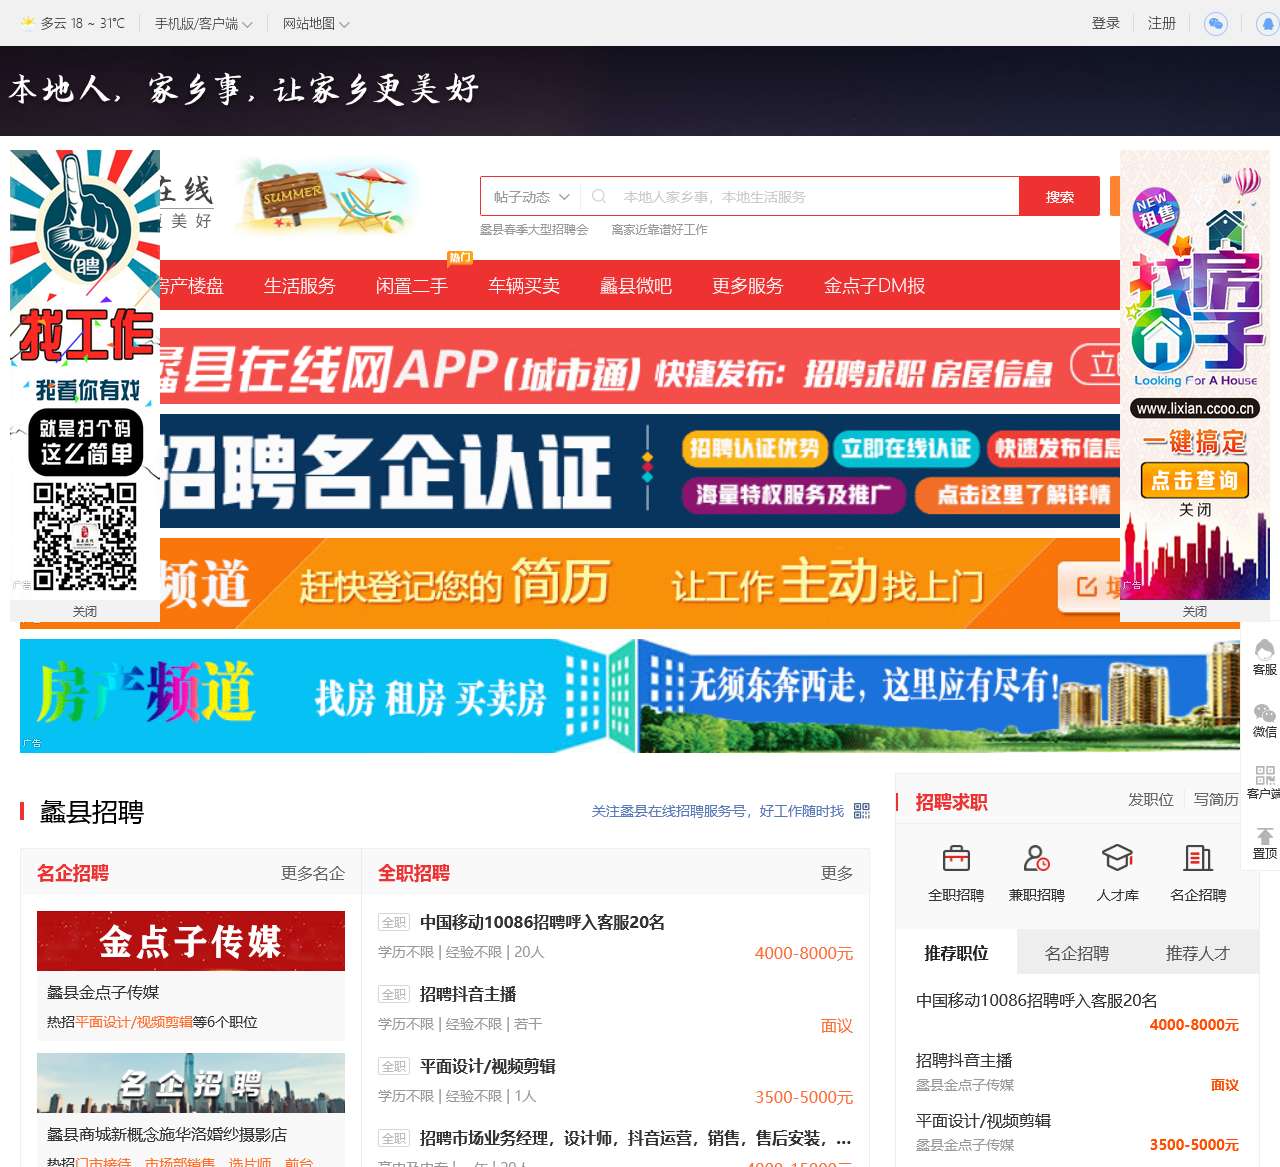The width and height of the screenshot is (1280, 1167).
Task: Click the 兼职招聘 part-time clock icon
Action: [1036, 858]
